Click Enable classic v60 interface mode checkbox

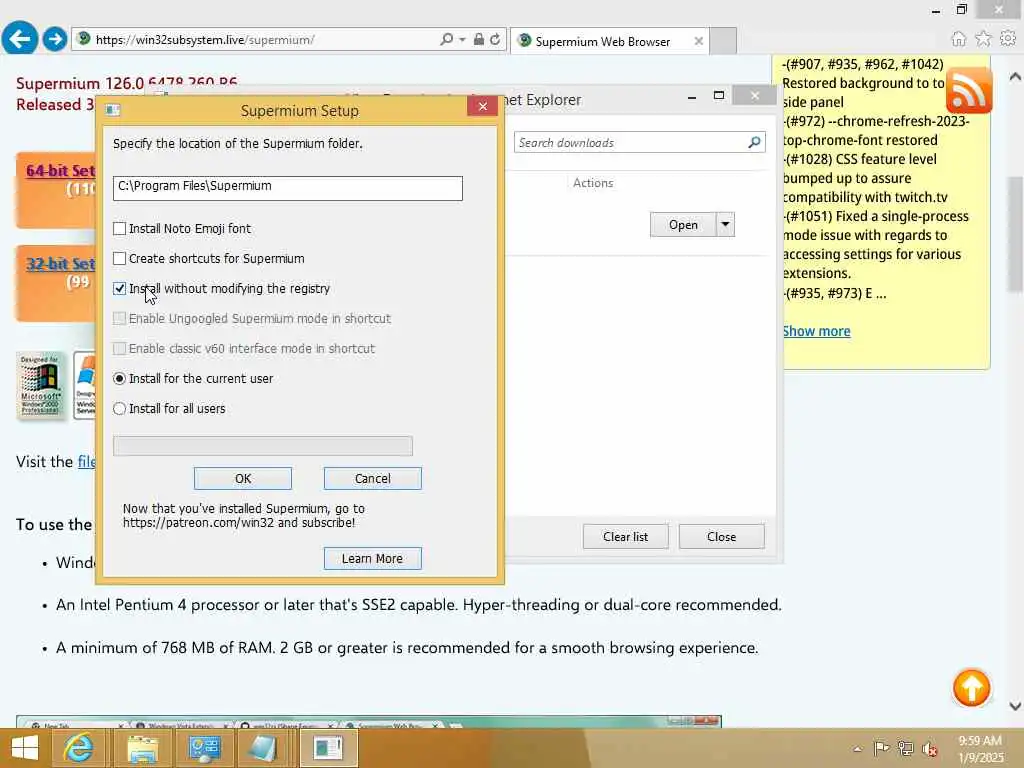point(120,349)
